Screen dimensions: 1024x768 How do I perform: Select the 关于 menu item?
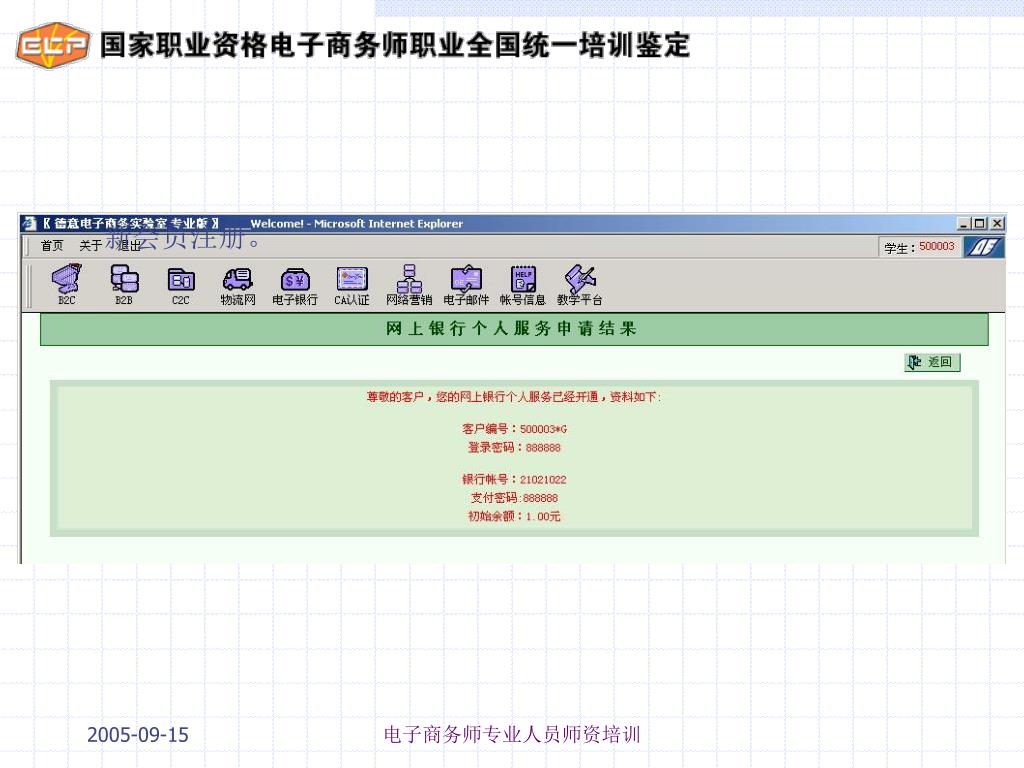(90, 246)
